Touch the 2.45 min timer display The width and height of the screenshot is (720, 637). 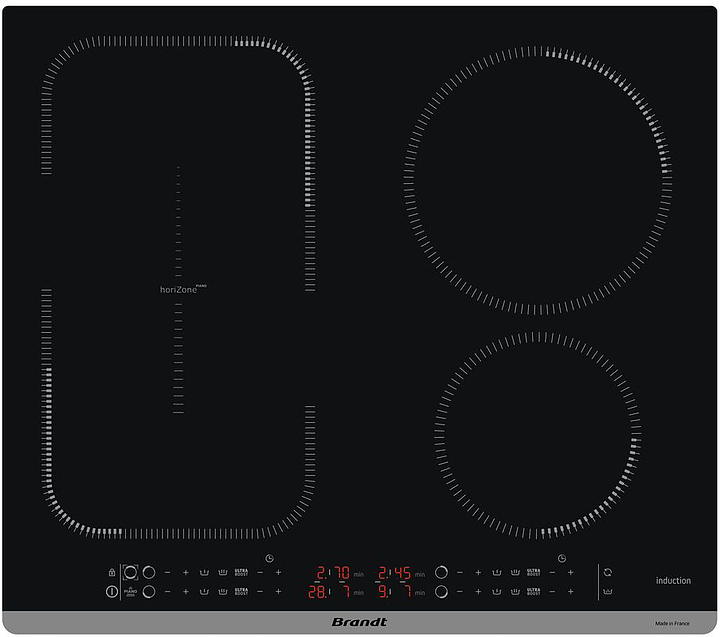394,573
